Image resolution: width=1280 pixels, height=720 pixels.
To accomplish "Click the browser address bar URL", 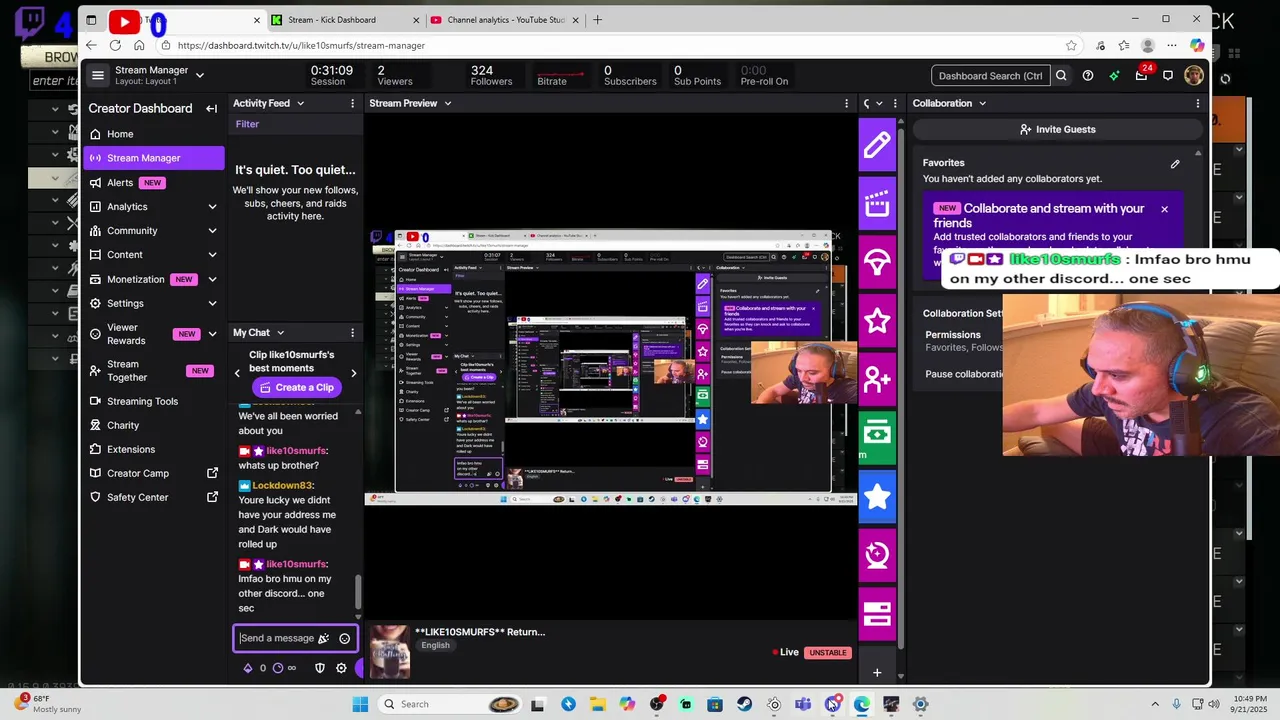I will [301, 45].
